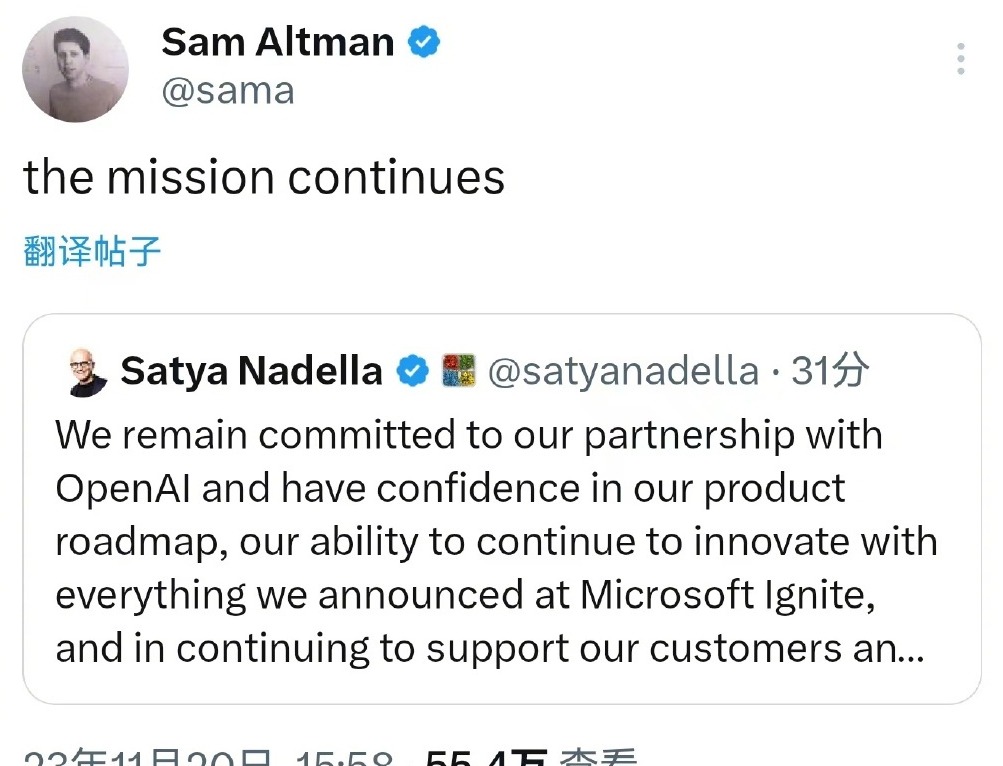Click the verified badge next to Satya Nadella
The width and height of the screenshot is (1003, 766).
[x=413, y=371]
